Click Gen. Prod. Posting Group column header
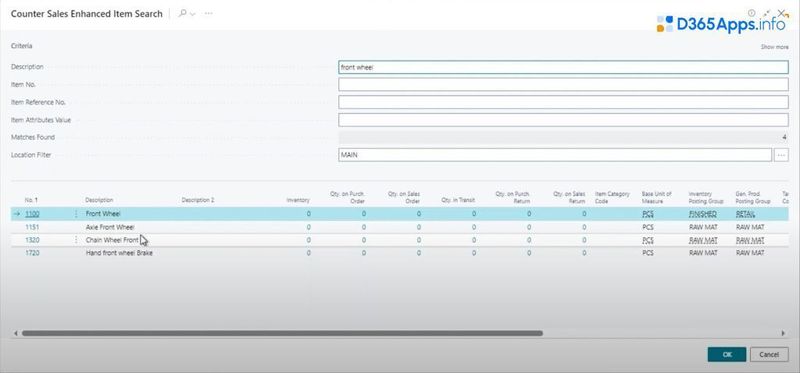This screenshot has width=800, height=373. pos(753,197)
